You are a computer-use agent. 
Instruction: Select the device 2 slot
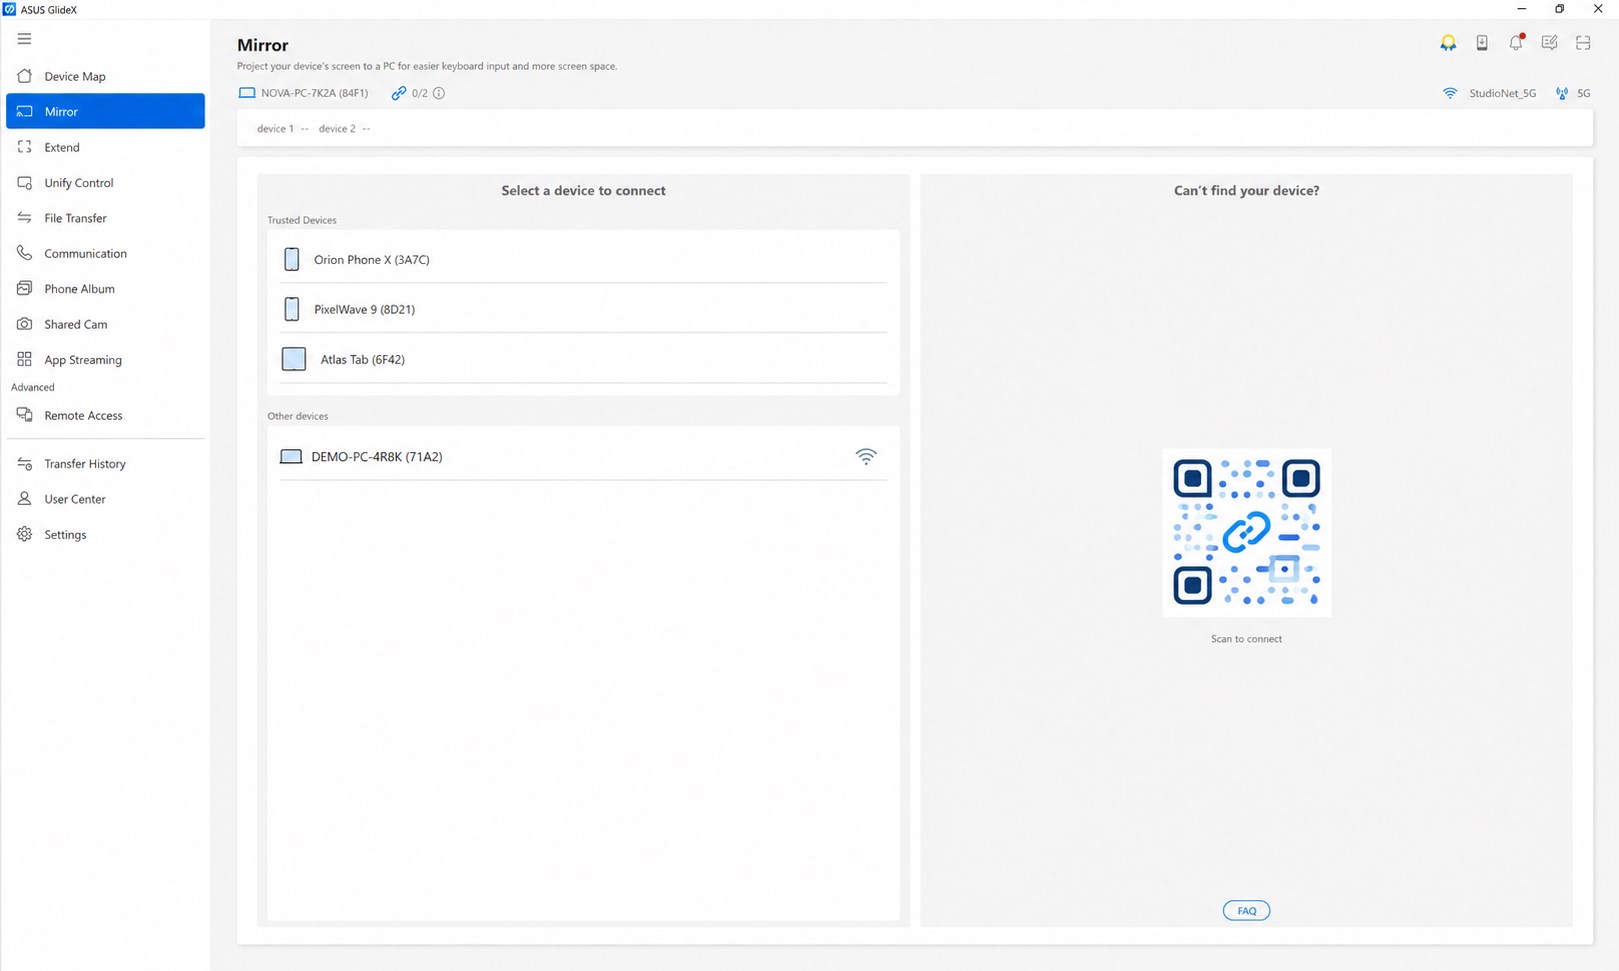pos(345,129)
